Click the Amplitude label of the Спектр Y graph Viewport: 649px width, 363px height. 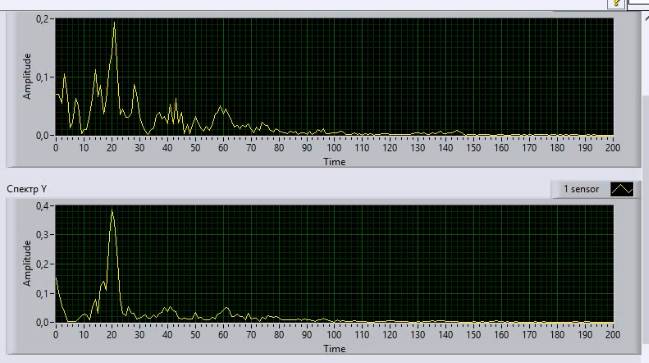coord(27,263)
